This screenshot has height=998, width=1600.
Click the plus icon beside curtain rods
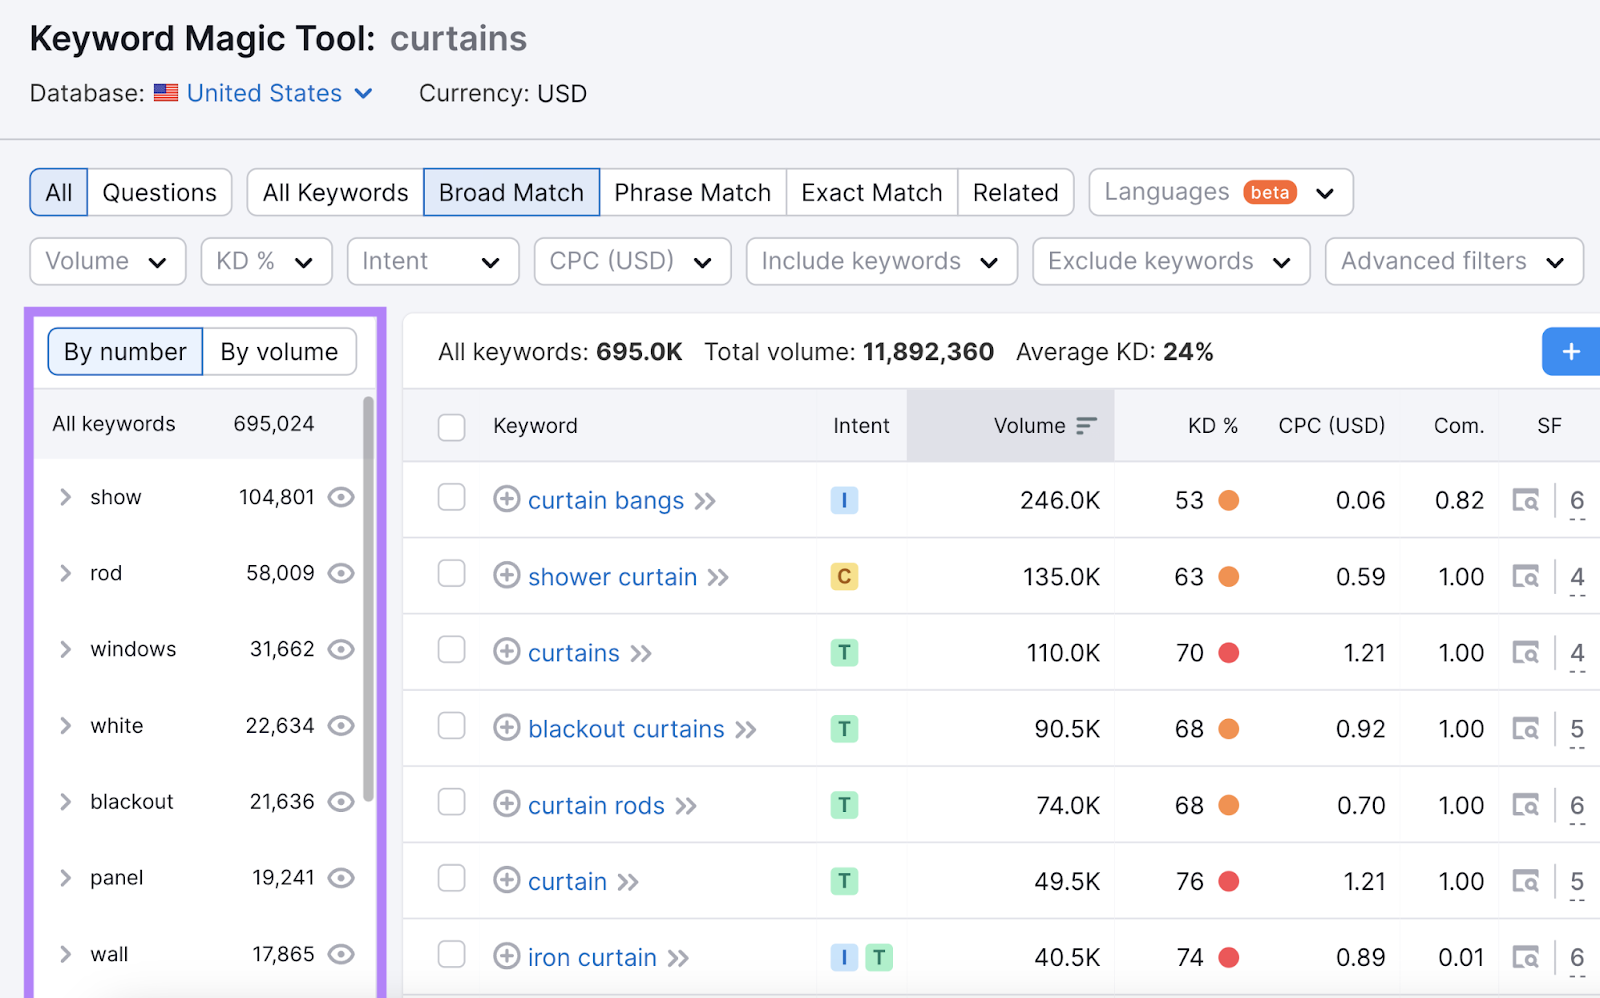point(506,805)
